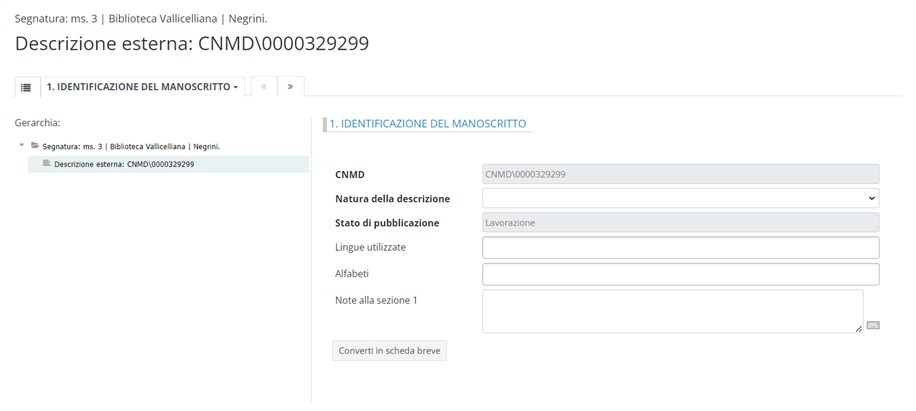
Task: Expand the 1. Identificazione del manoscritto menu
Action: click(142, 87)
